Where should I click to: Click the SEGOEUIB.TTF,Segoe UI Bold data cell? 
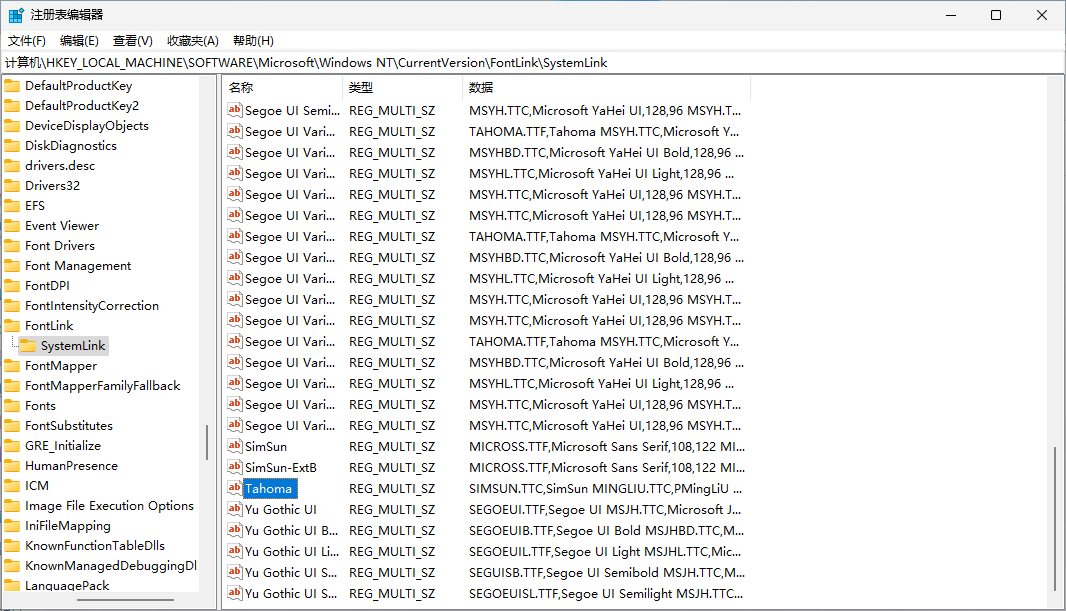coord(606,531)
